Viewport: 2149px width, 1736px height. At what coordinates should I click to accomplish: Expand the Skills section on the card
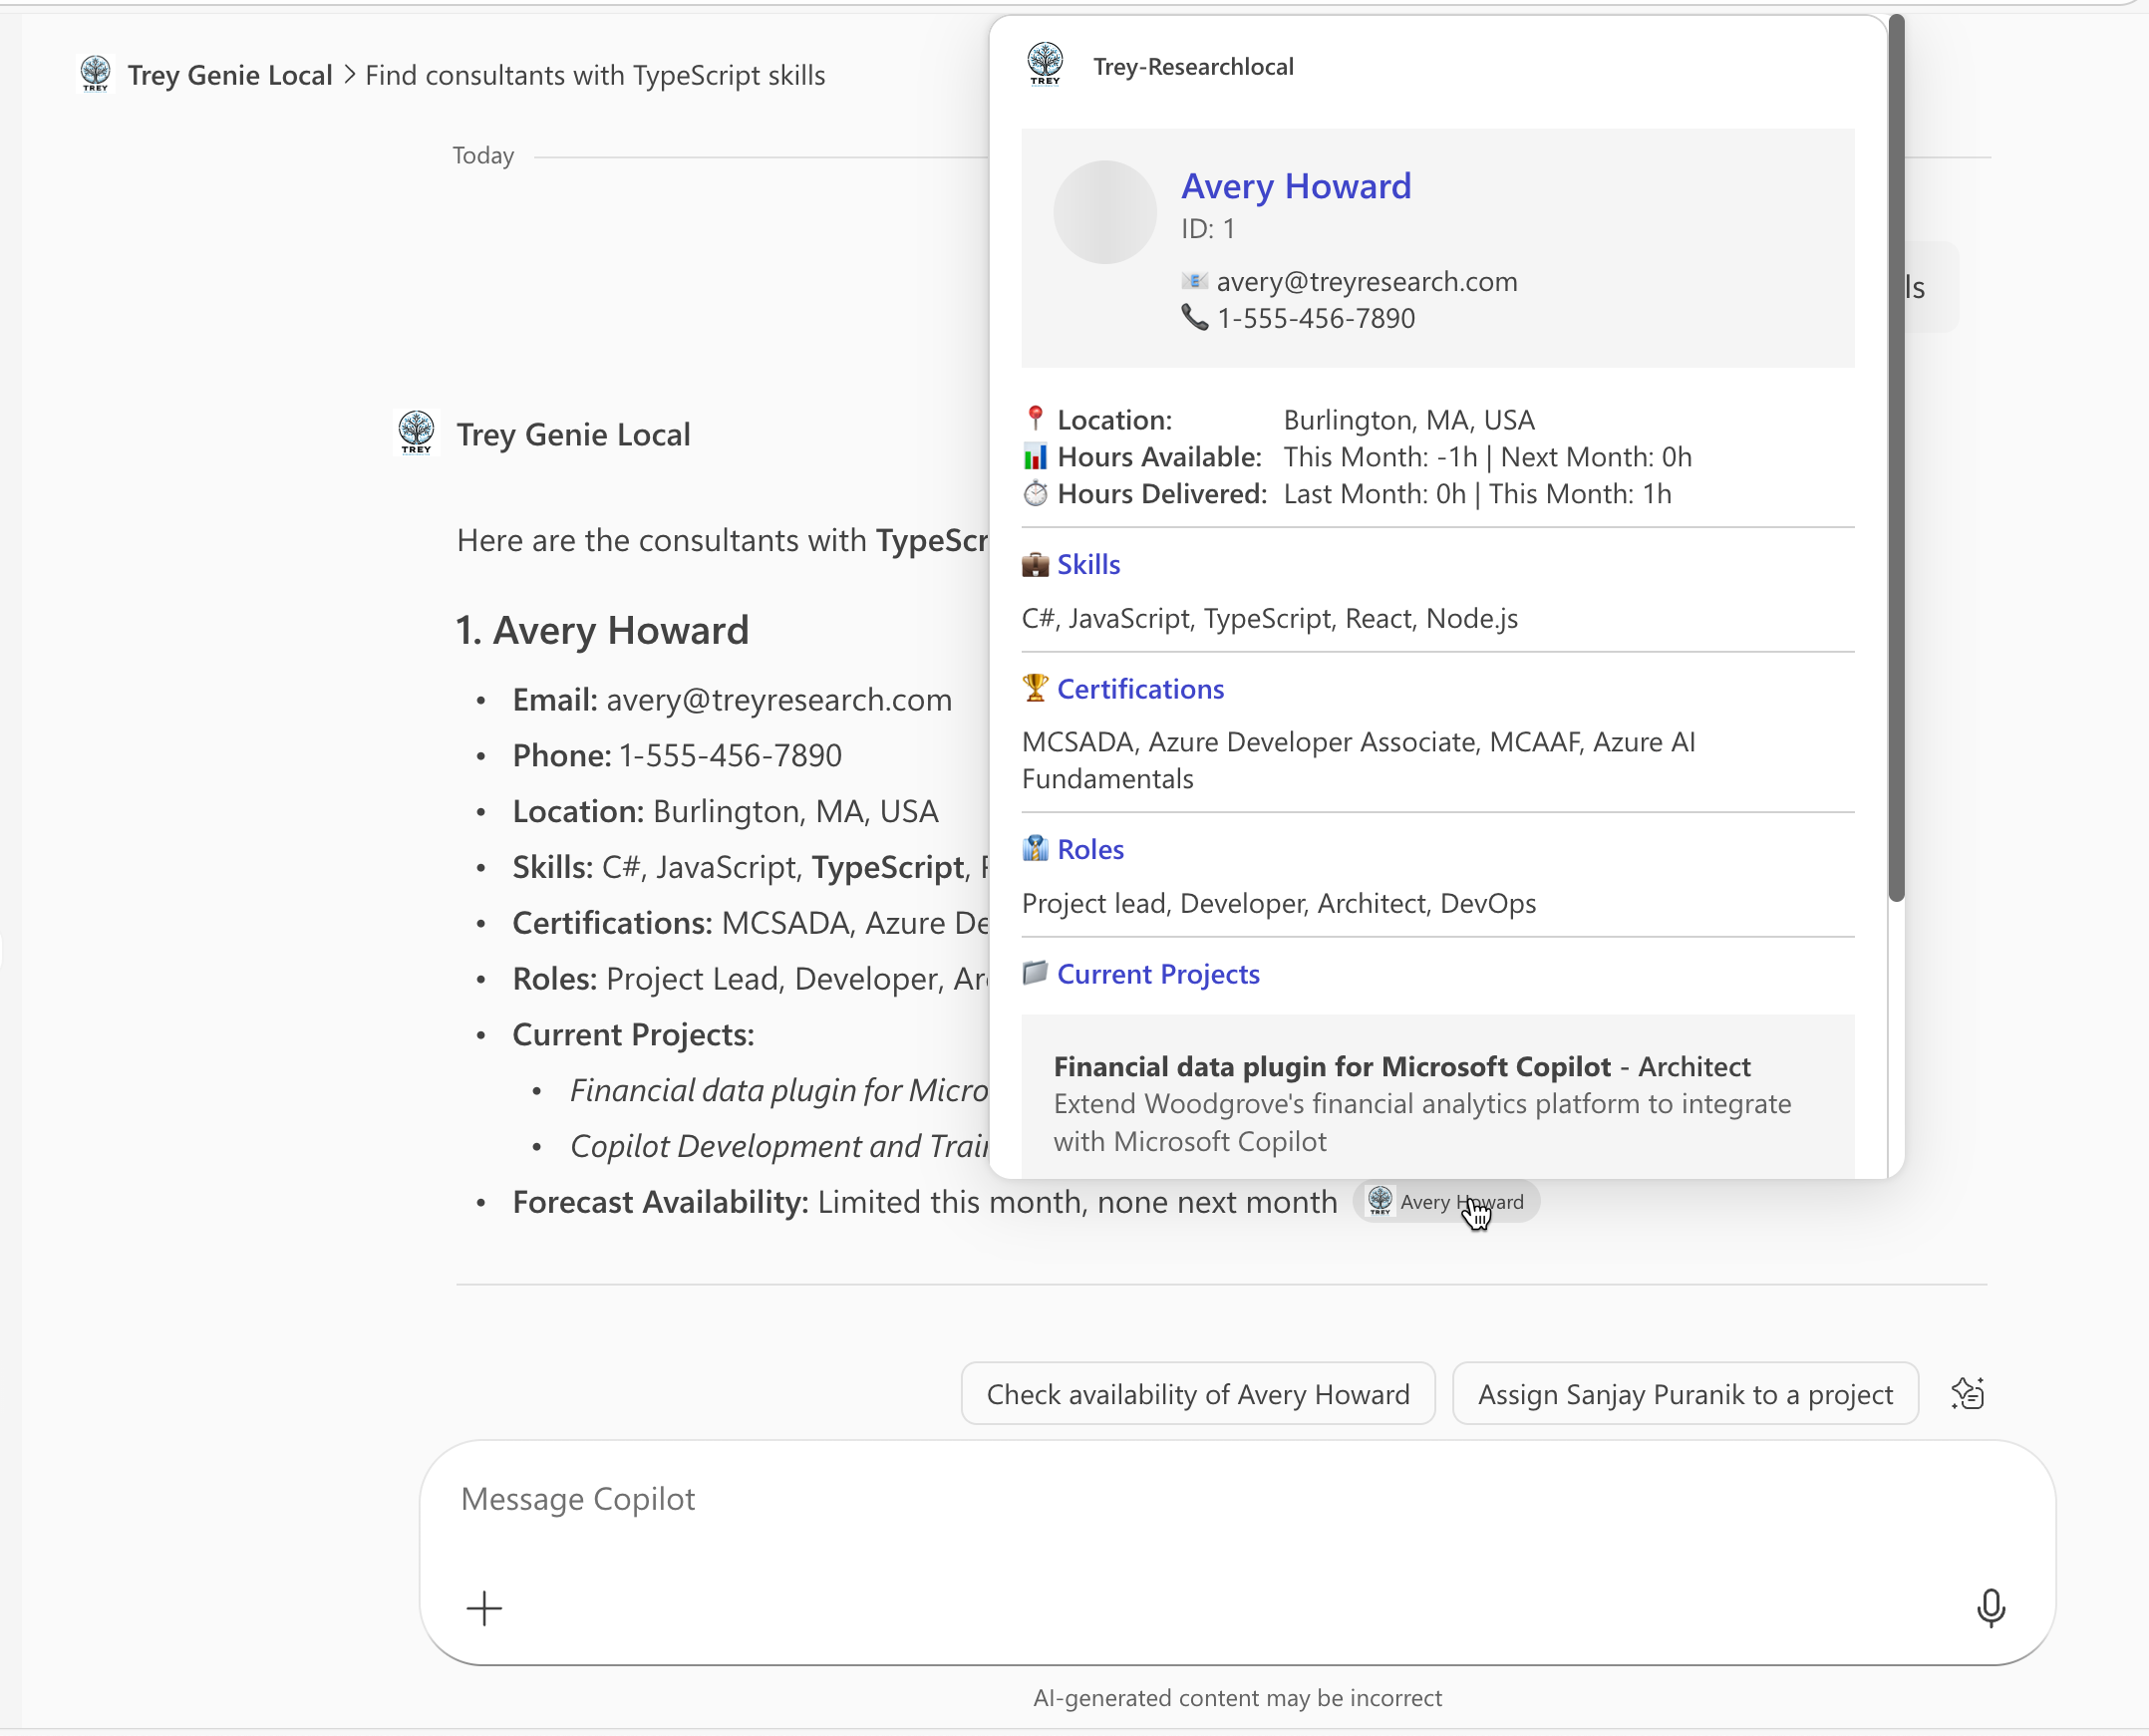click(1088, 563)
